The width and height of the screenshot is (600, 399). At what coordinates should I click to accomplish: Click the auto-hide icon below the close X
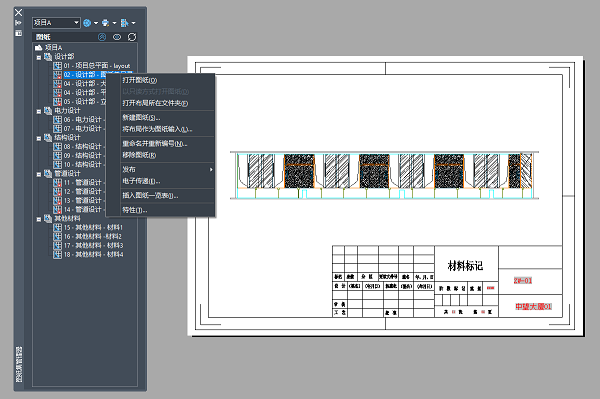coord(18,23)
